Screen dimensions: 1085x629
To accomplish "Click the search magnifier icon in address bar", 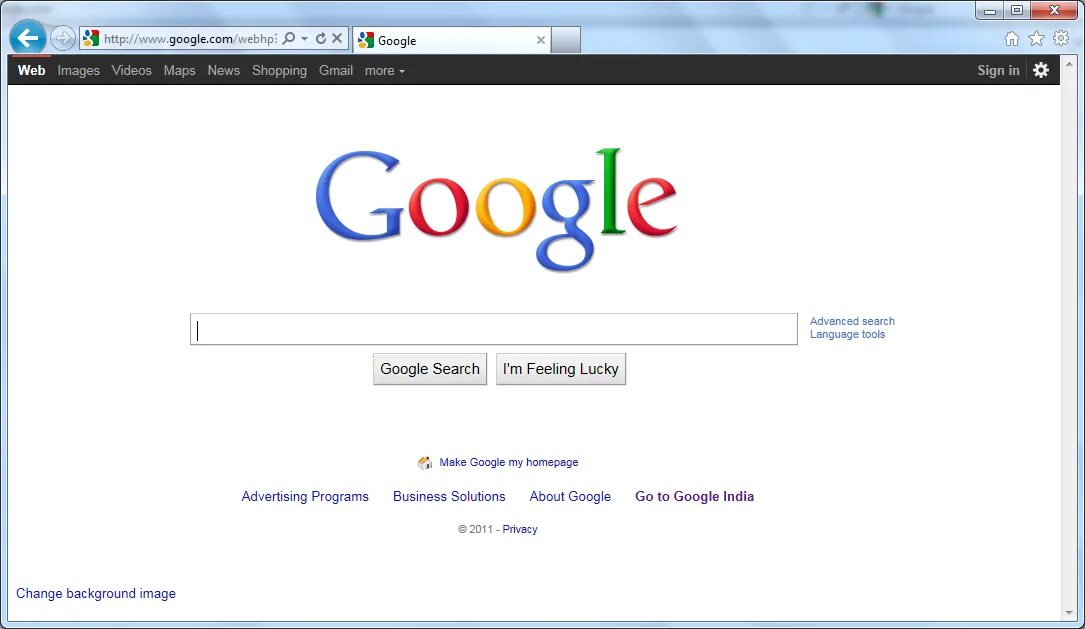I will pos(289,39).
